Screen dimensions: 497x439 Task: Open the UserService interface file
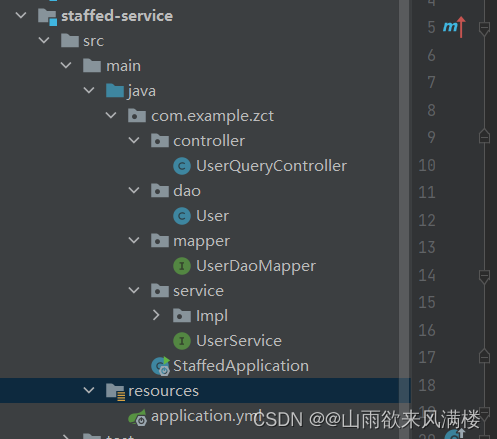coord(239,341)
